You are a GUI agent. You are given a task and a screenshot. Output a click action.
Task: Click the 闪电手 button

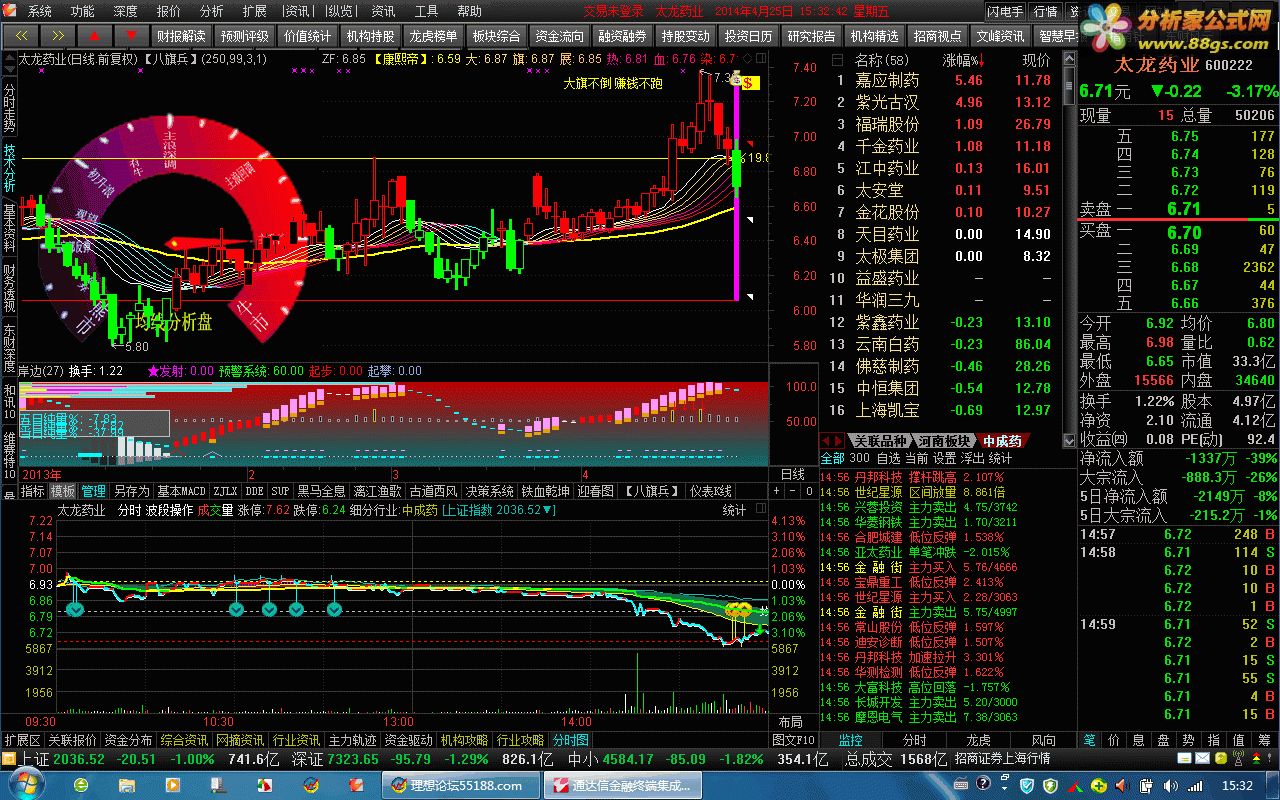[1005, 11]
